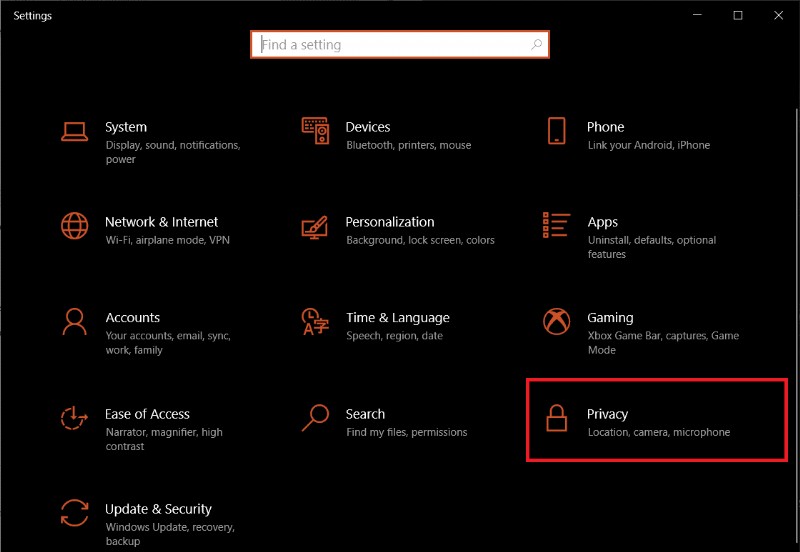Open Personalization settings title

(390, 222)
